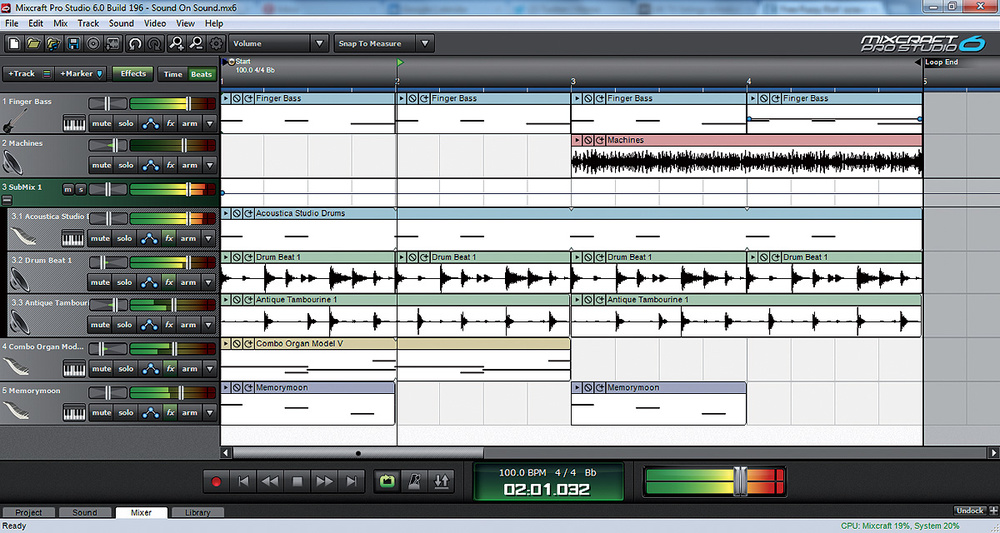This screenshot has width=1000, height=533.
Task: Click the +Marker button
Action: tap(81, 74)
